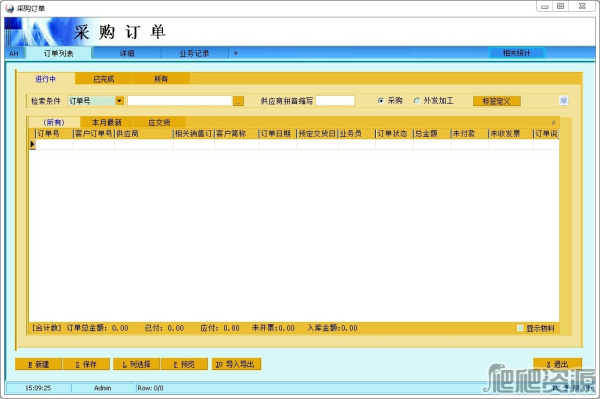This screenshot has height=399, width=600.
Task: Click the 相关销售订 column header
Action: click(x=194, y=134)
